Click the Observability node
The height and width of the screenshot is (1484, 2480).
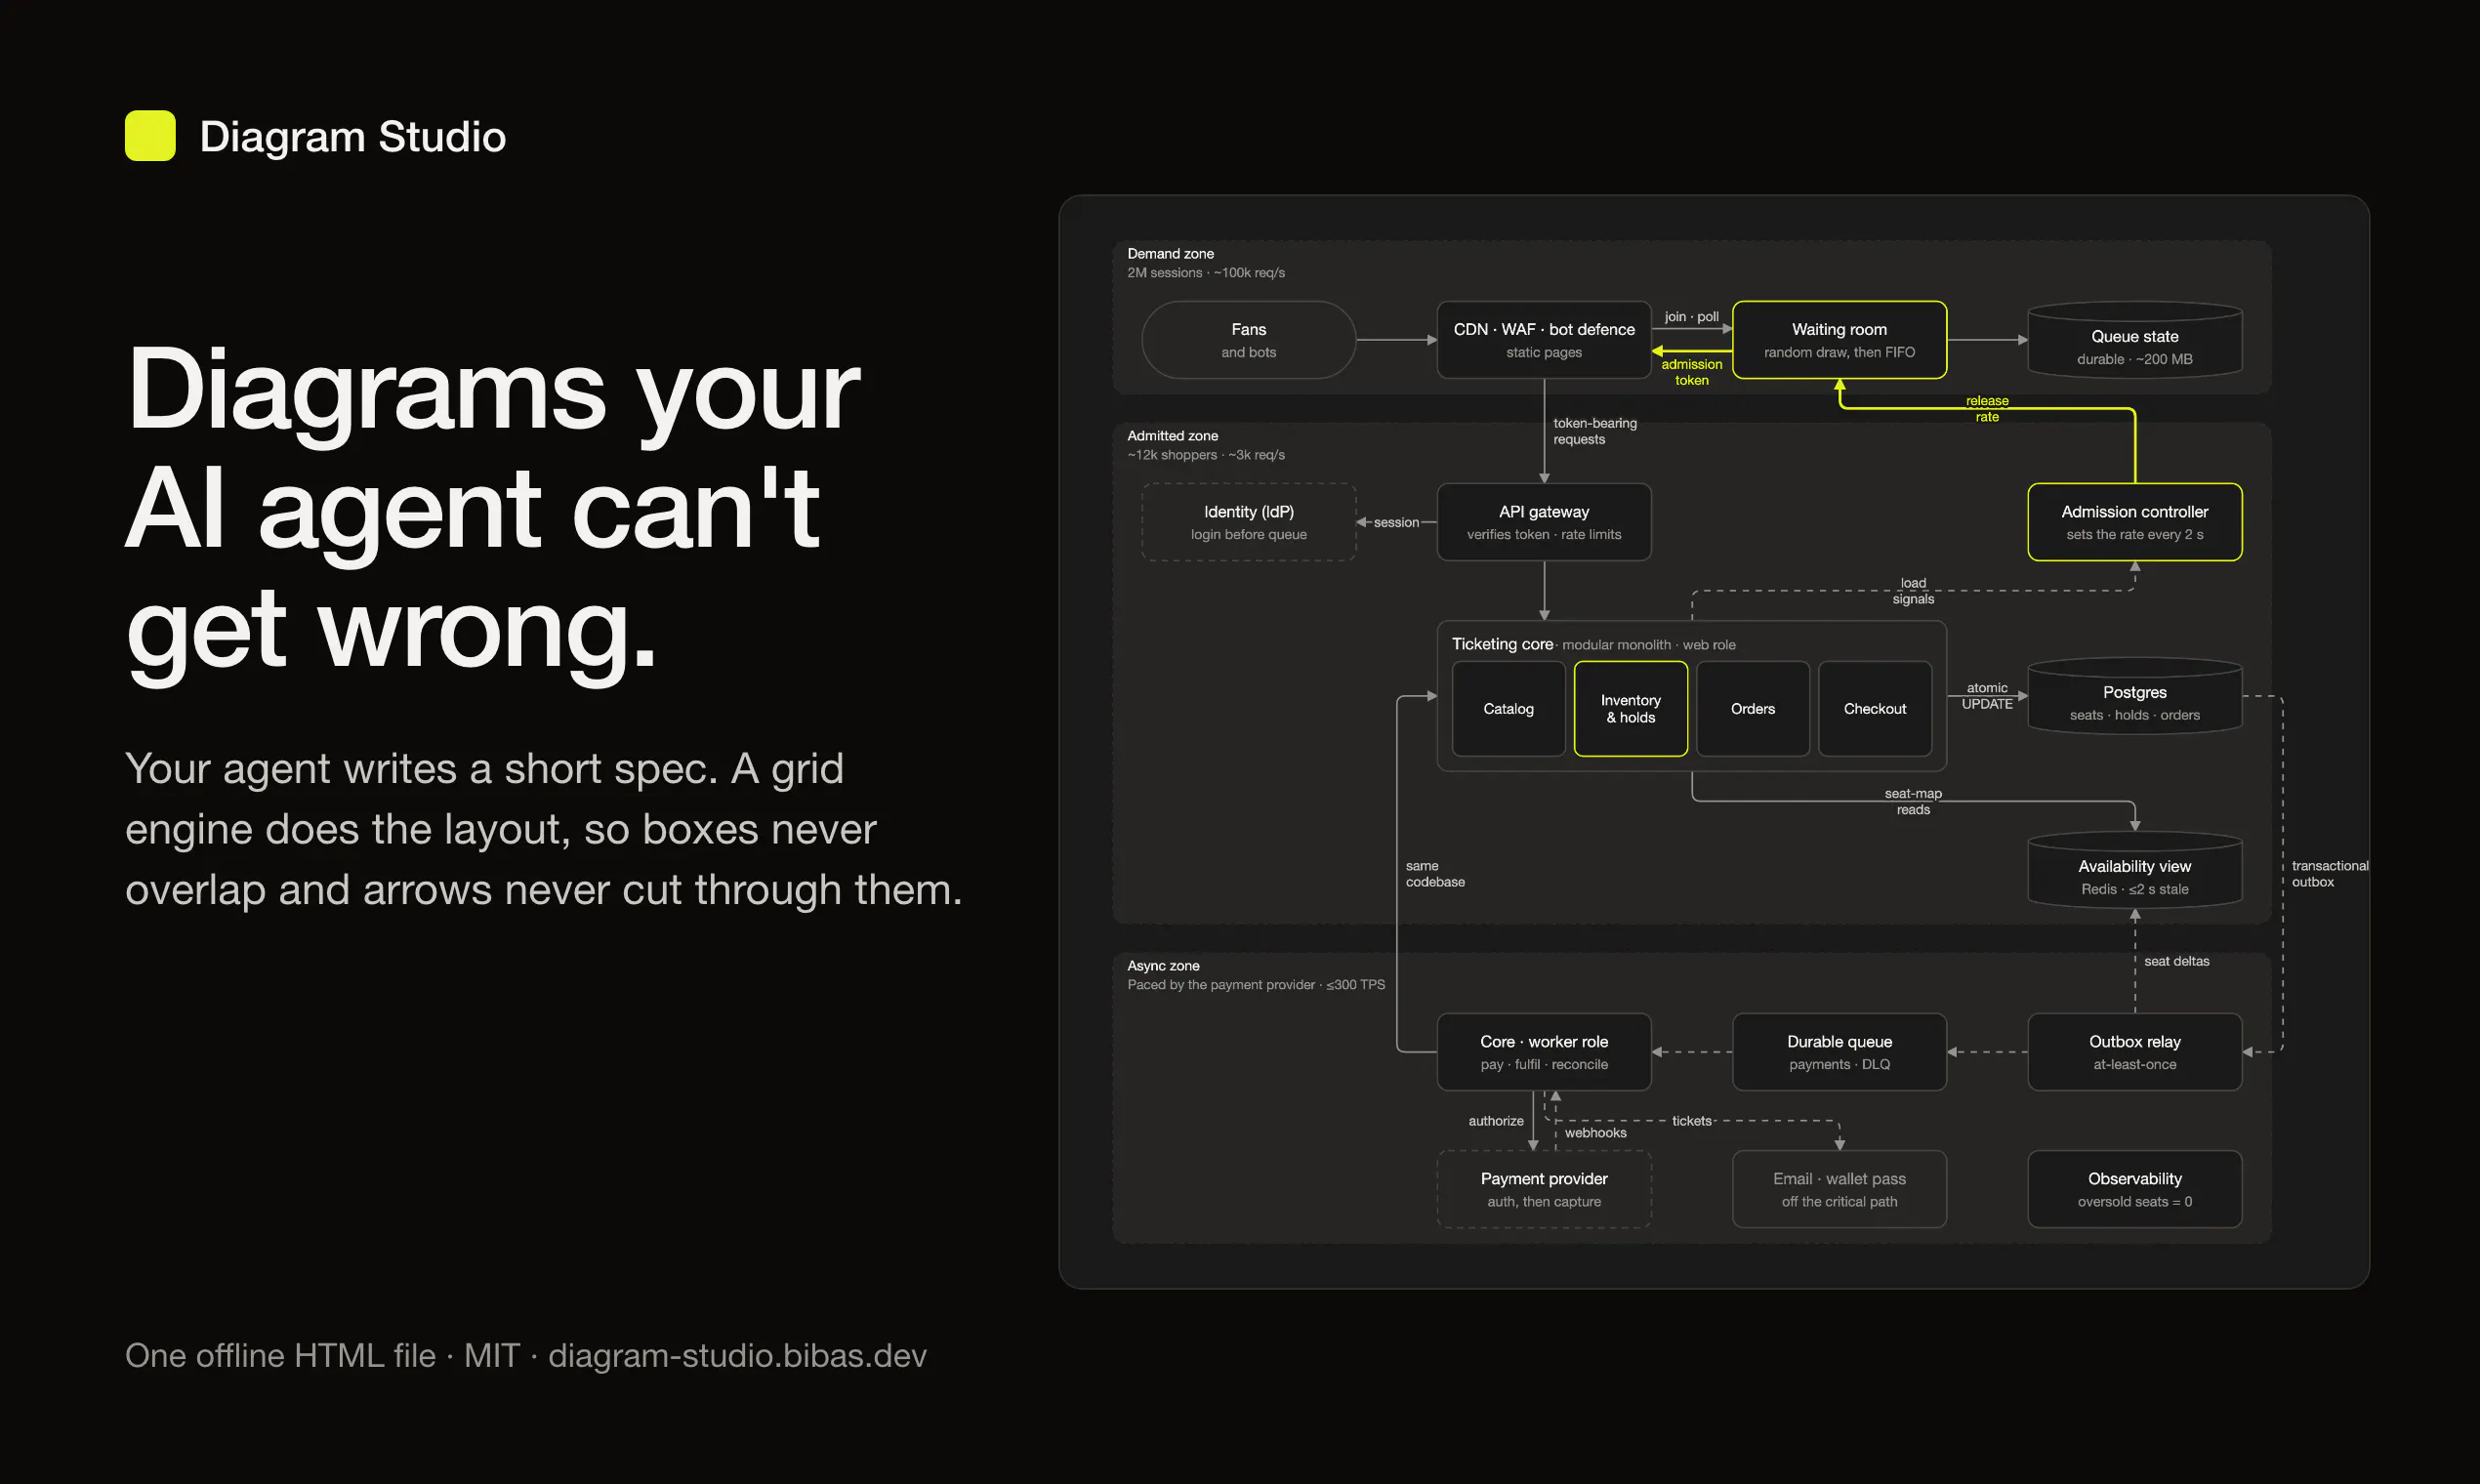click(x=2134, y=1189)
